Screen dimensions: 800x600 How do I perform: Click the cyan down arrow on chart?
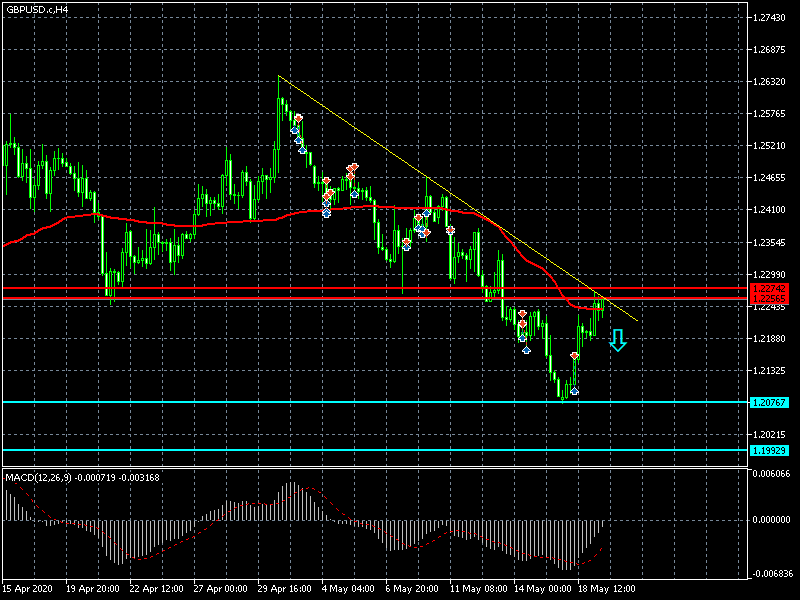tap(618, 341)
